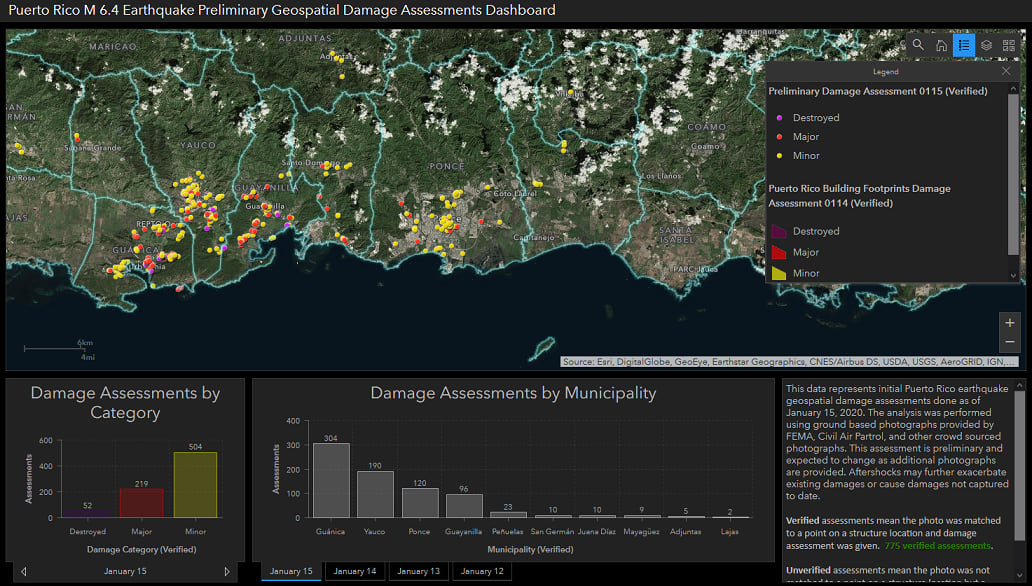Image resolution: width=1032 pixels, height=586 pixels.
Task: Select the January 15 municipality tab
Action: (291, 571)
